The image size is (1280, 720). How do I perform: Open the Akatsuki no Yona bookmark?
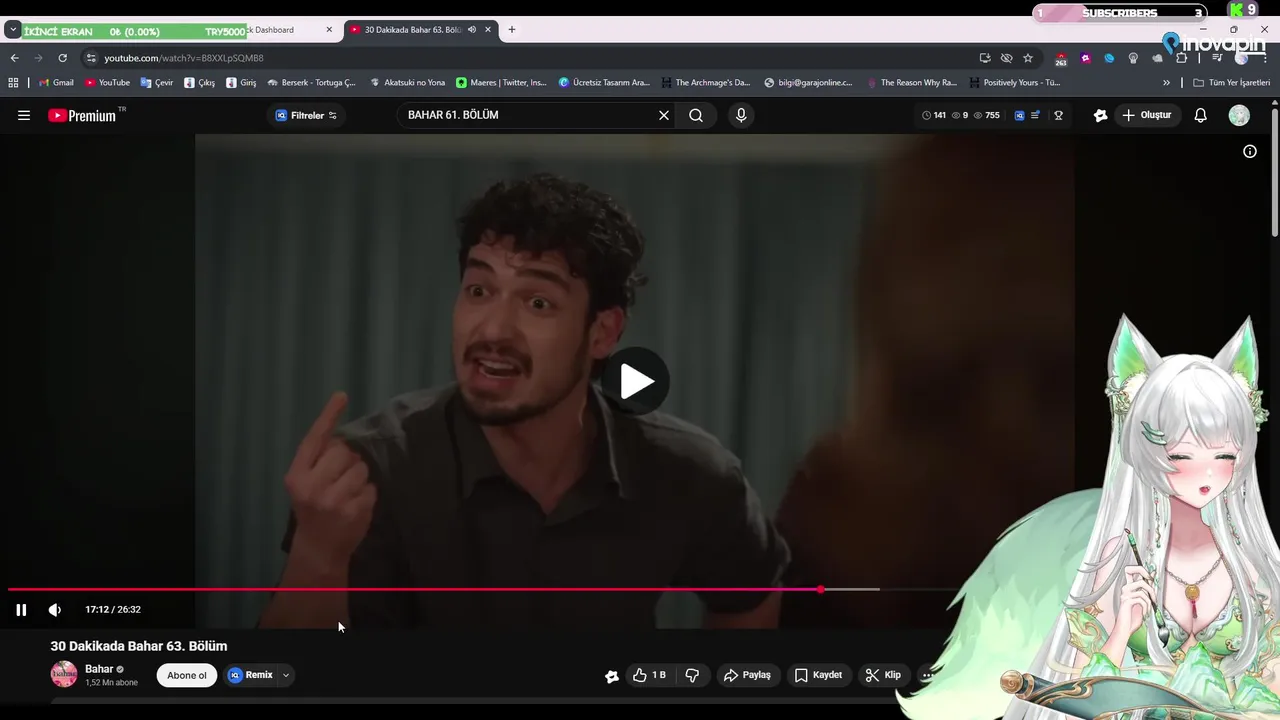click(407, 83)
